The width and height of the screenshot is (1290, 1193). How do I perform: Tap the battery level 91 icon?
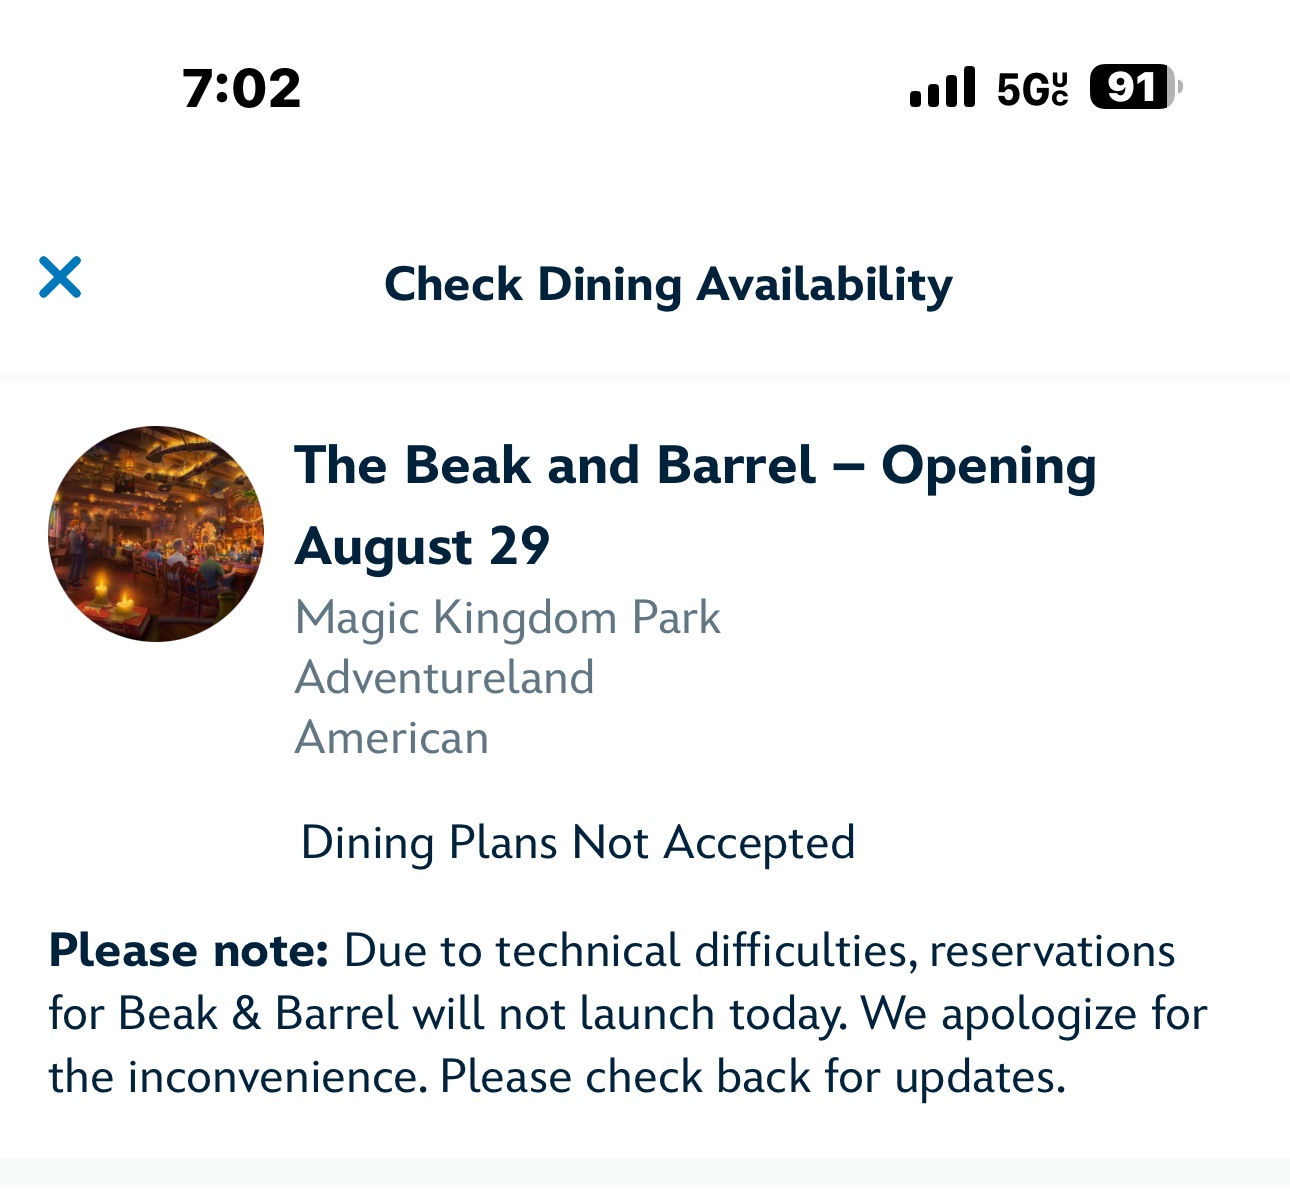1136,87
